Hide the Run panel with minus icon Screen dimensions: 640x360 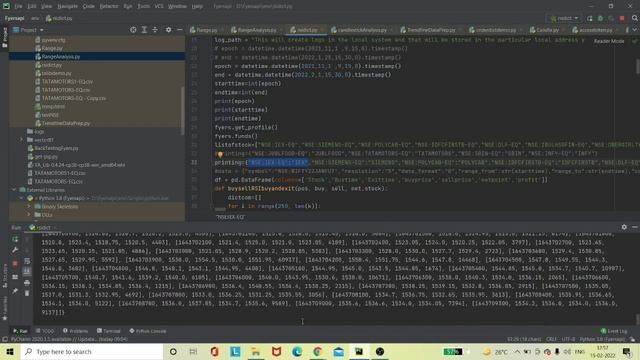coord(635,227)
